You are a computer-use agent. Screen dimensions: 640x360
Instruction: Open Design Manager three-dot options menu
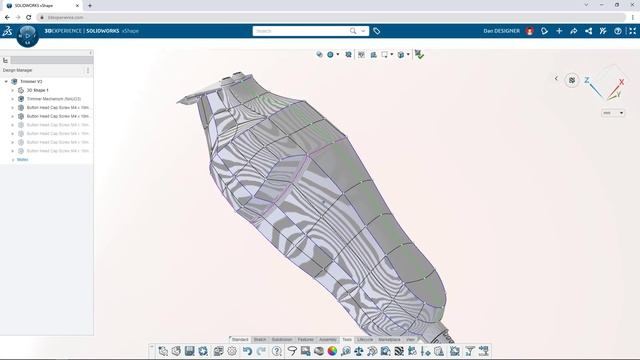tap(88, 70)
